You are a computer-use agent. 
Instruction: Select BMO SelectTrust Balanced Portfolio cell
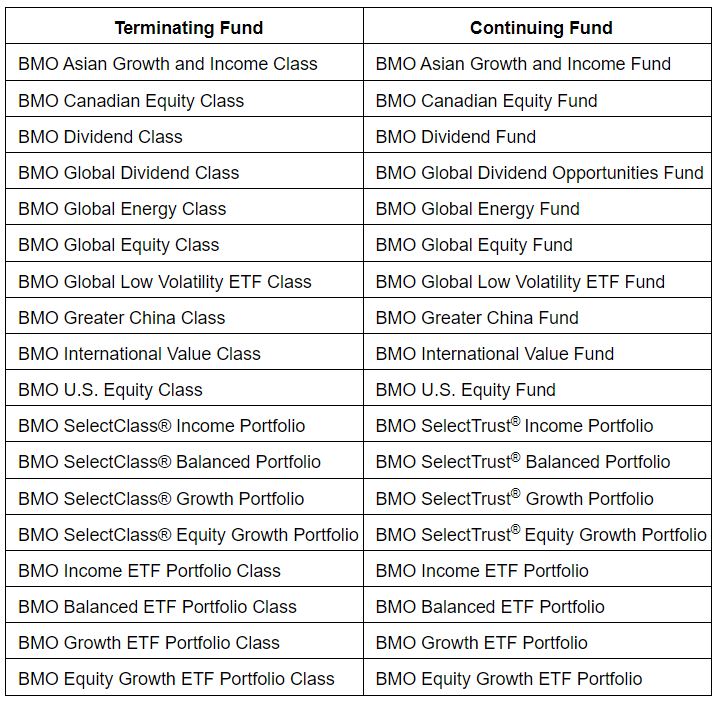pyautogui.click(x=523, y=462)
